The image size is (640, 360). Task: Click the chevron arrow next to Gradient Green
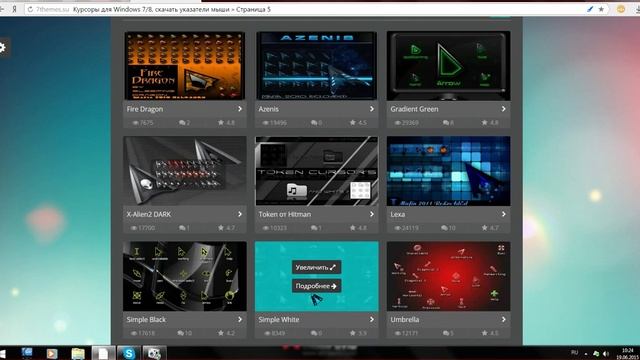point(504,109)
